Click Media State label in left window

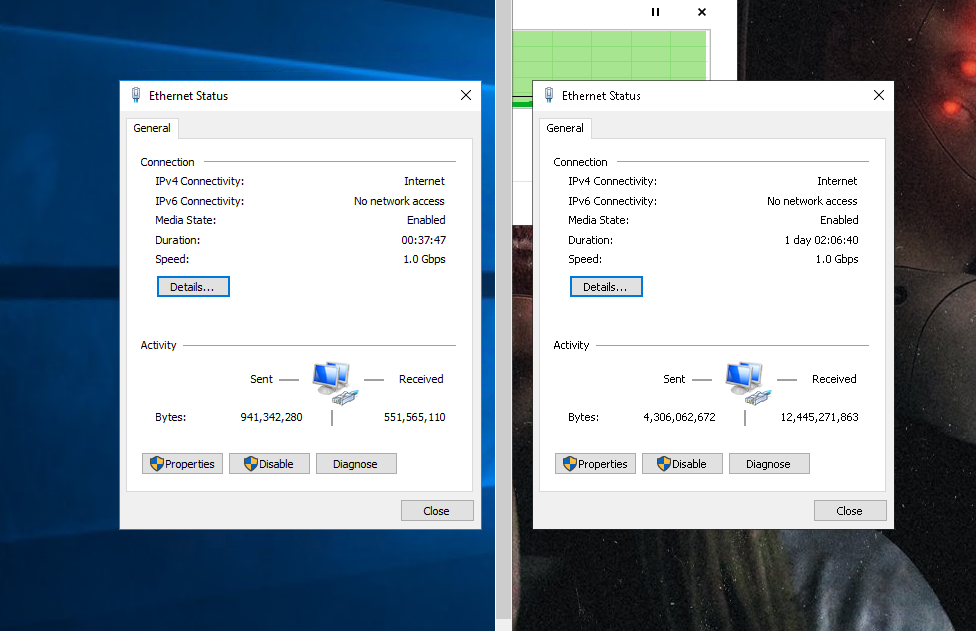coord(185,220)
